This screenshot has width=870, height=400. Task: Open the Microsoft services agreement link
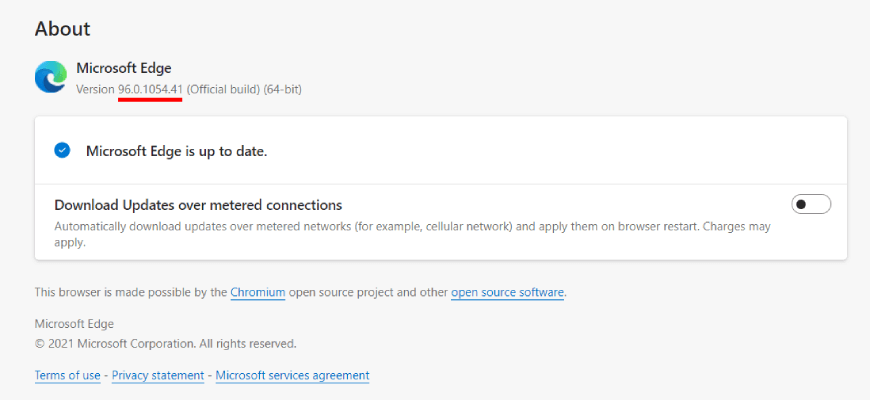tap(292, 376)
